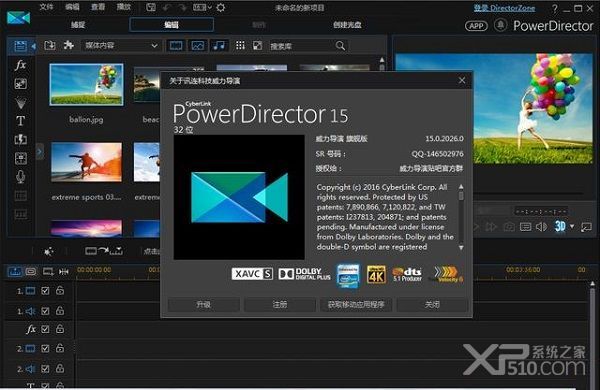Image resolution: width=600 pixels, height=390 pixels.
Task: Open the 3D mode dropdown arrow
Action: [x=572, y=227]
